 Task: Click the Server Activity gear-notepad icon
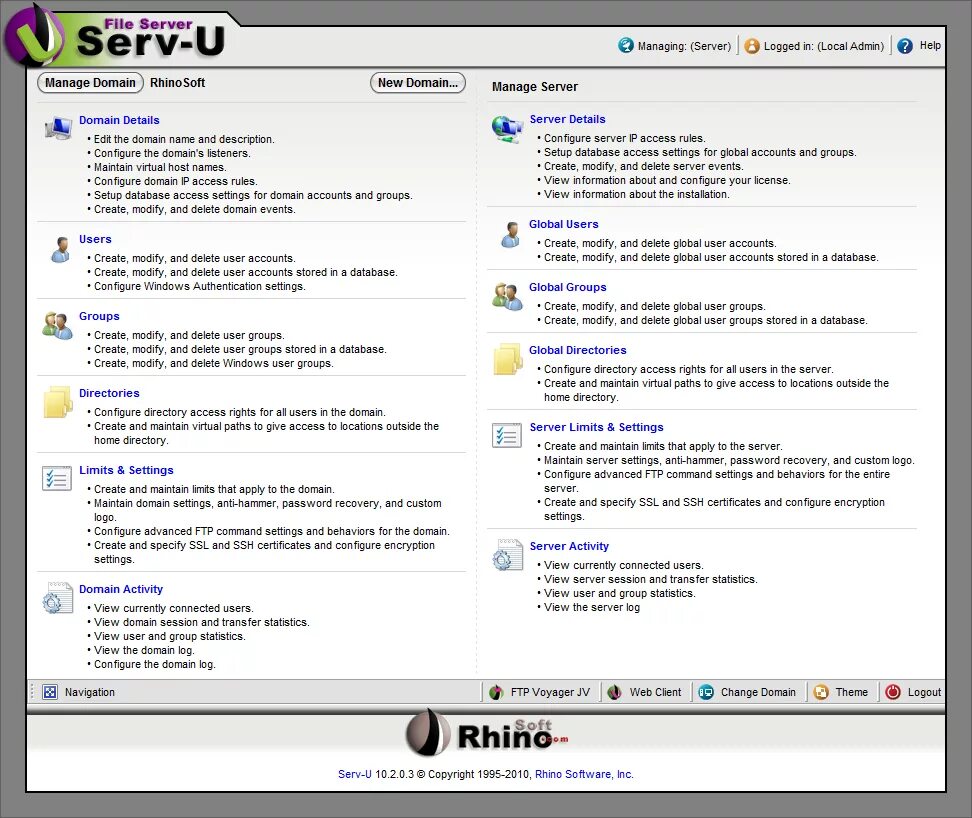click(x=508, y=555)
